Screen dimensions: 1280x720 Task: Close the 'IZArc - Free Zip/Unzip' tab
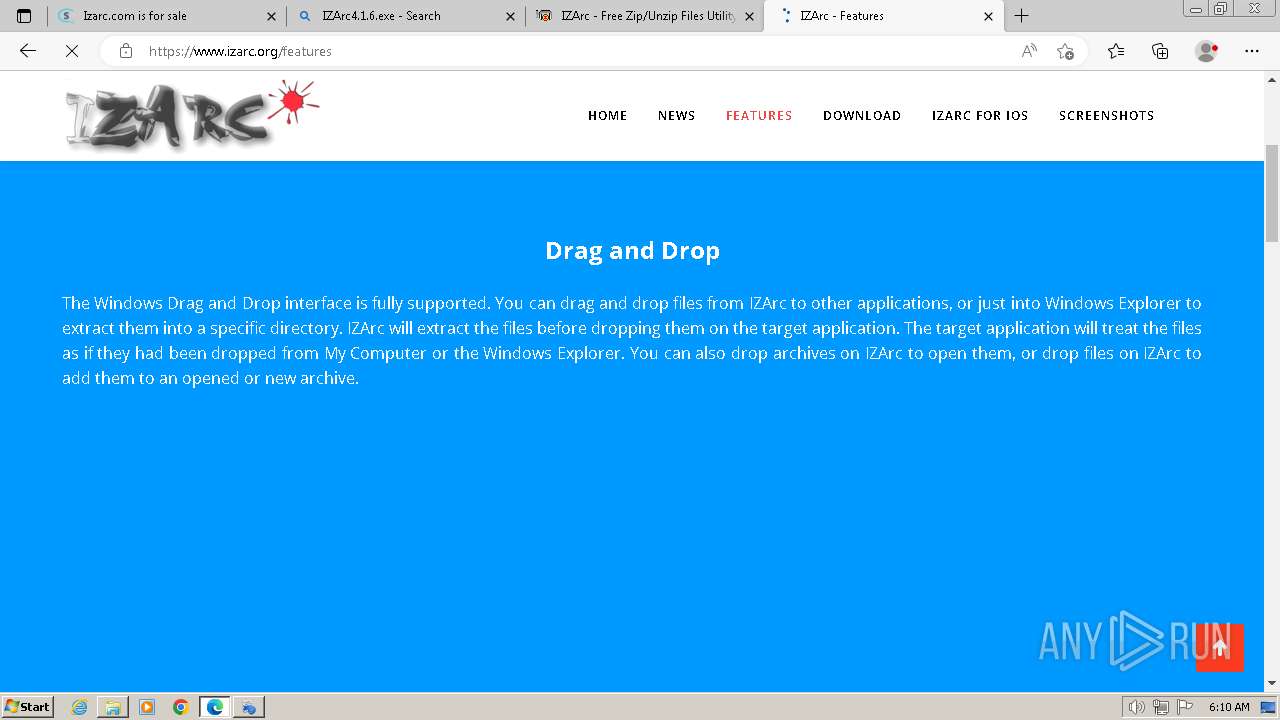(x=749, y=16)
